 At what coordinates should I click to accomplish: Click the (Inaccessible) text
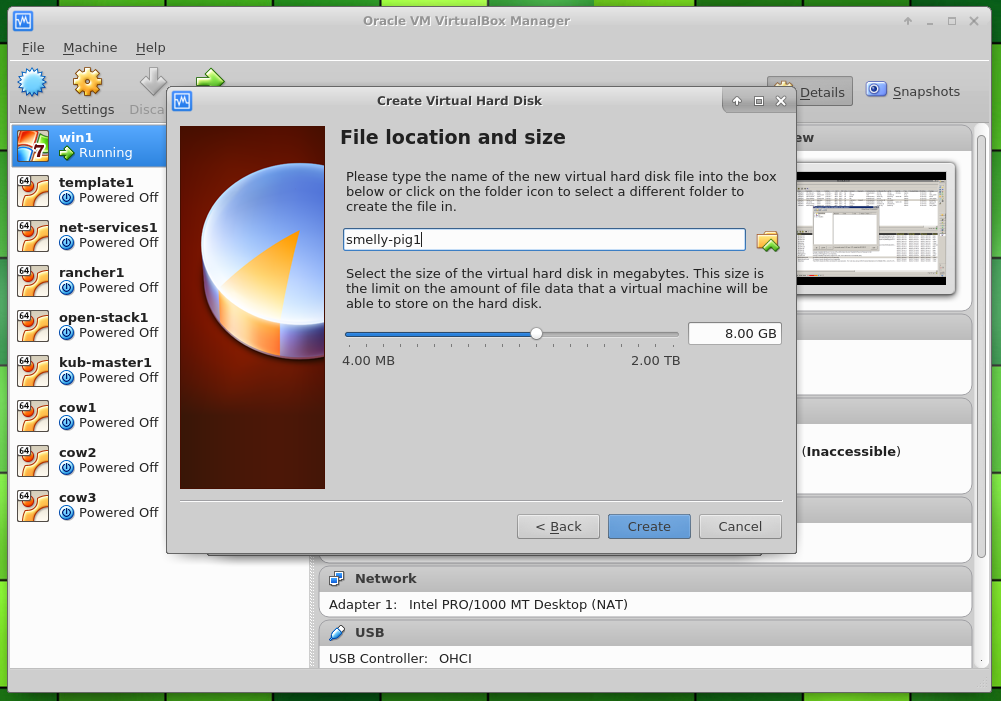click(851, 451)
